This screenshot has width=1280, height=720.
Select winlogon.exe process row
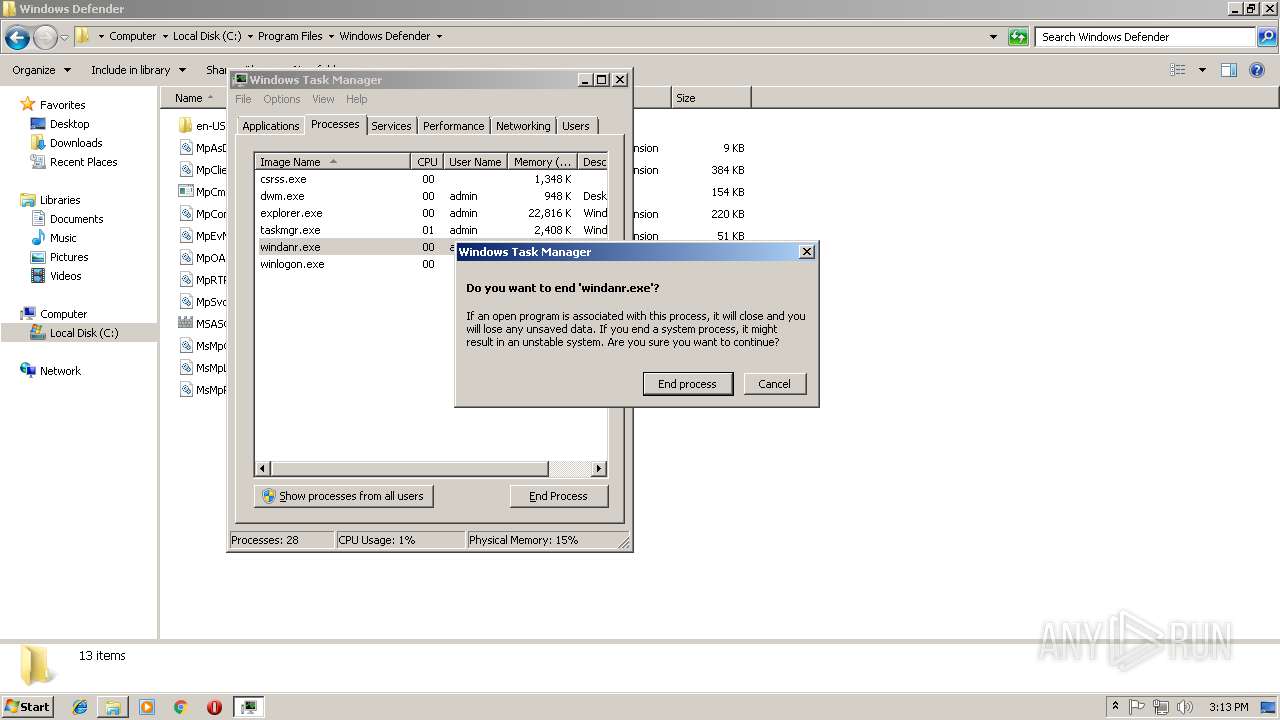click(355, 264)
